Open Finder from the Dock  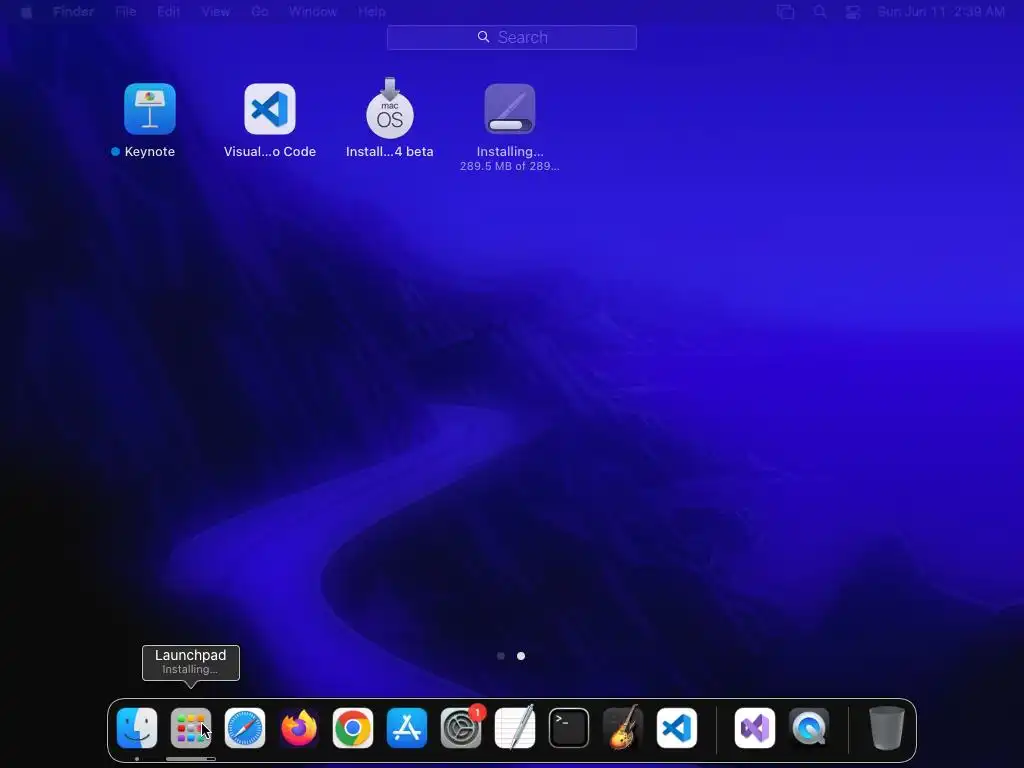(x=136, y=728)
